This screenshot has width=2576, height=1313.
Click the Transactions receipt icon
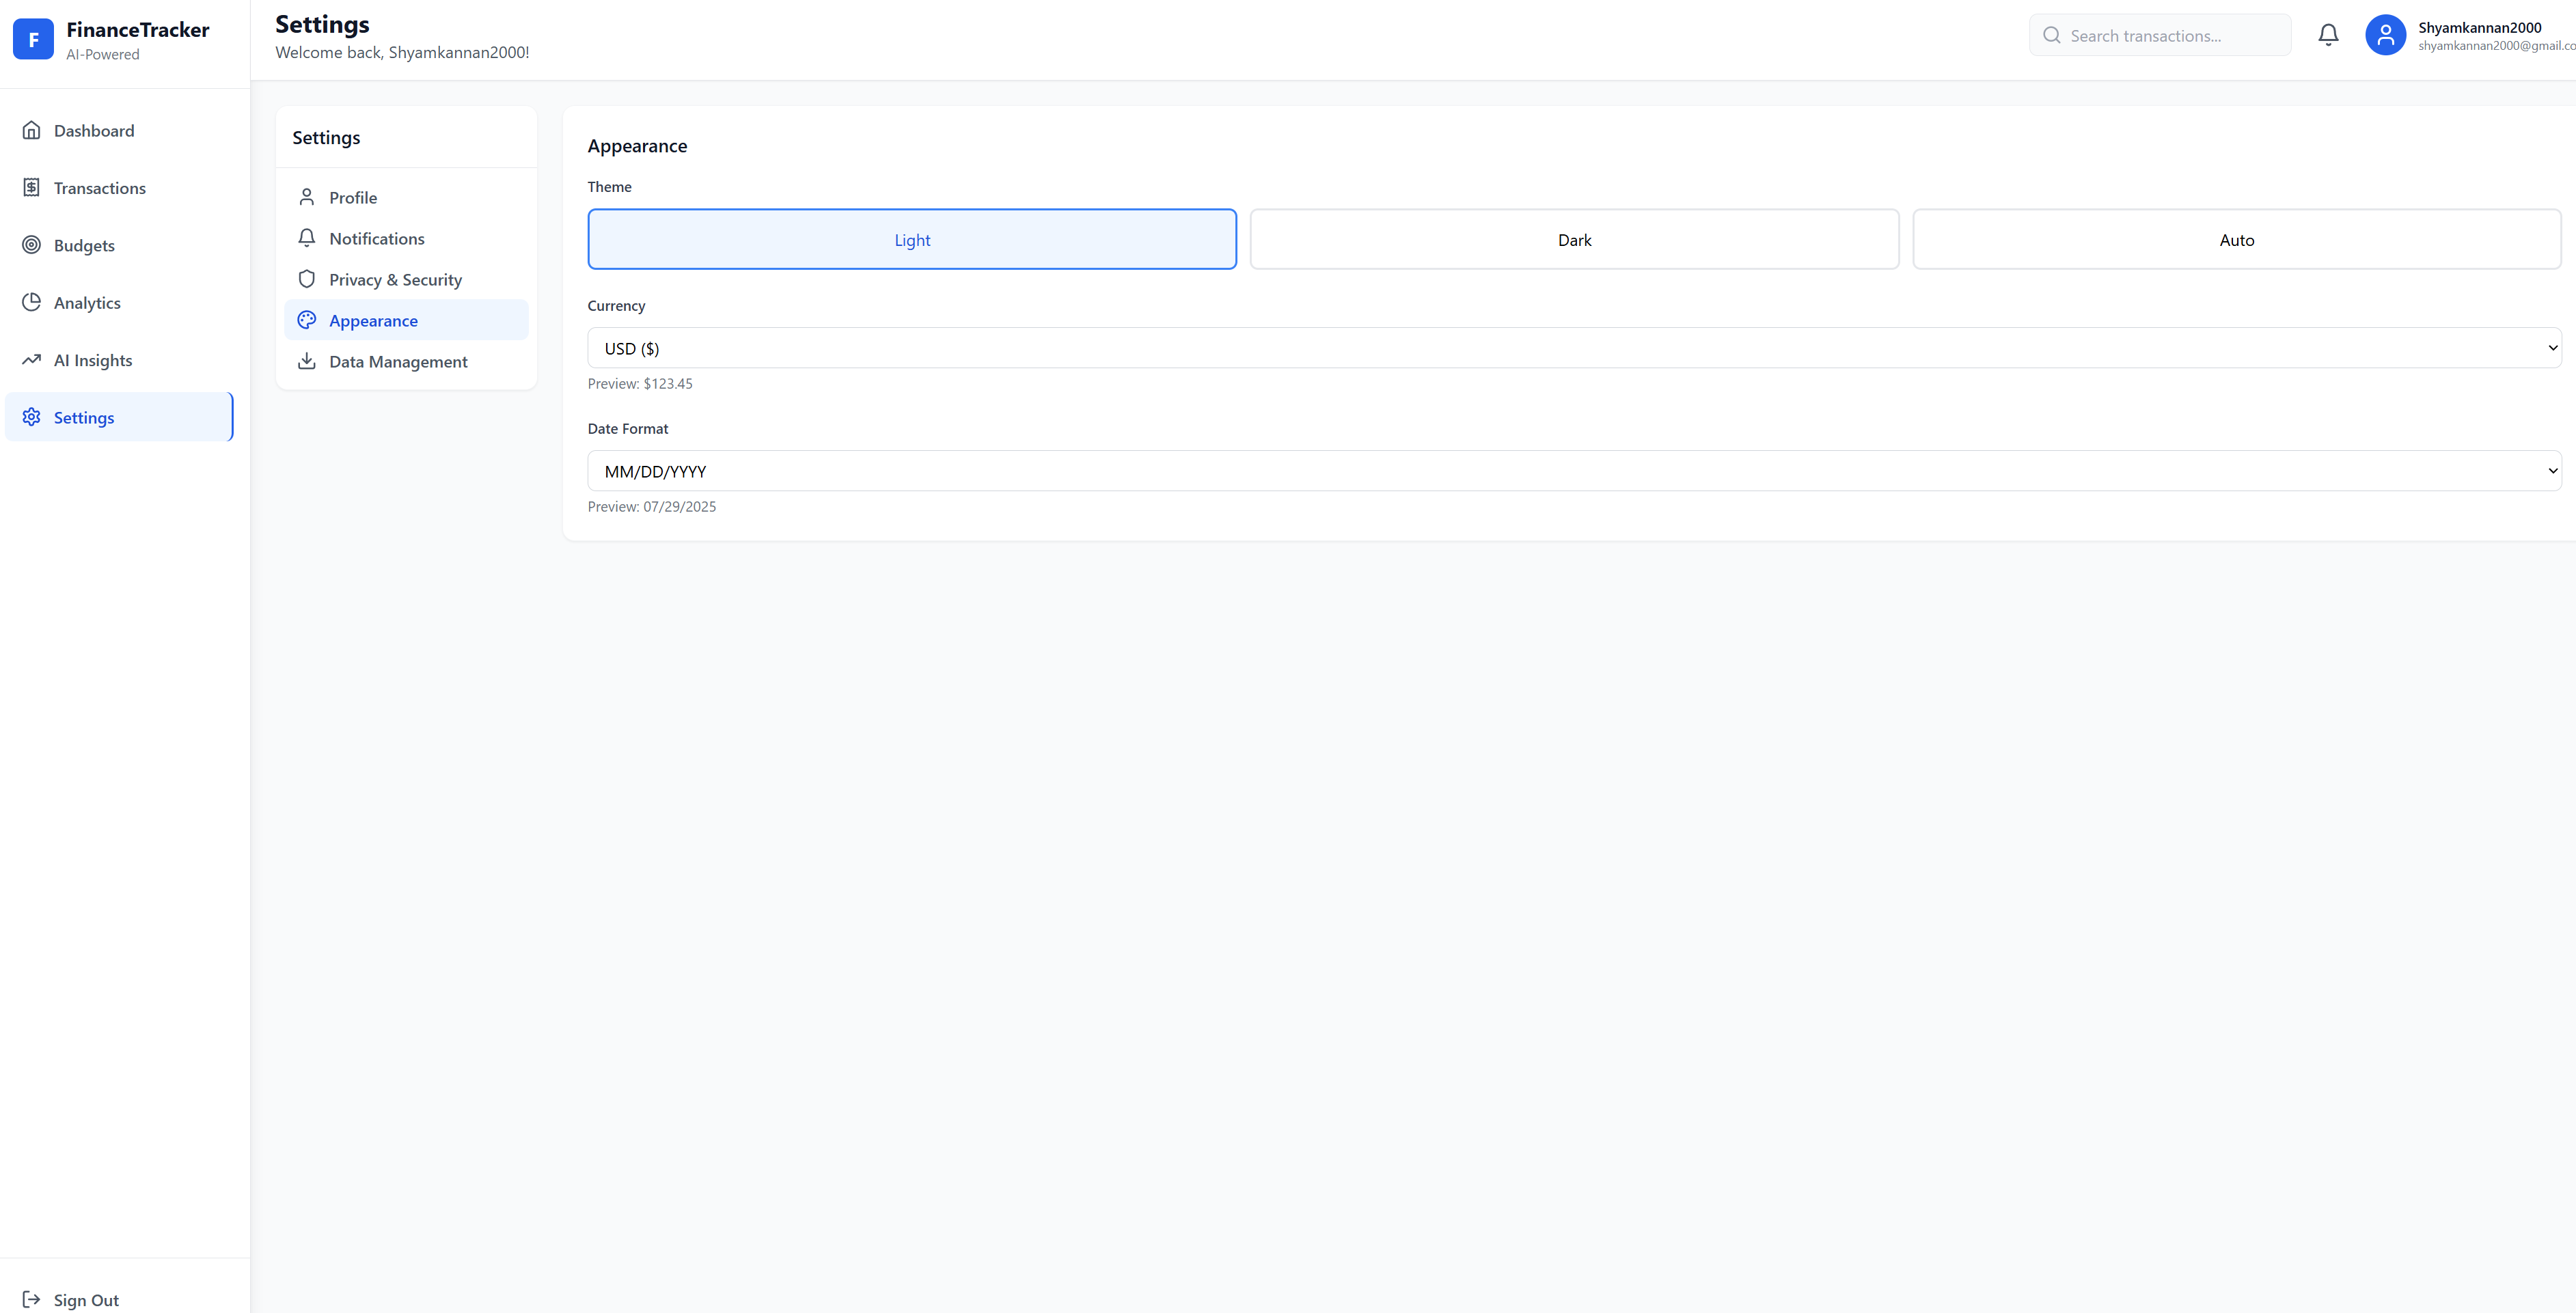(x=32, y=188)
